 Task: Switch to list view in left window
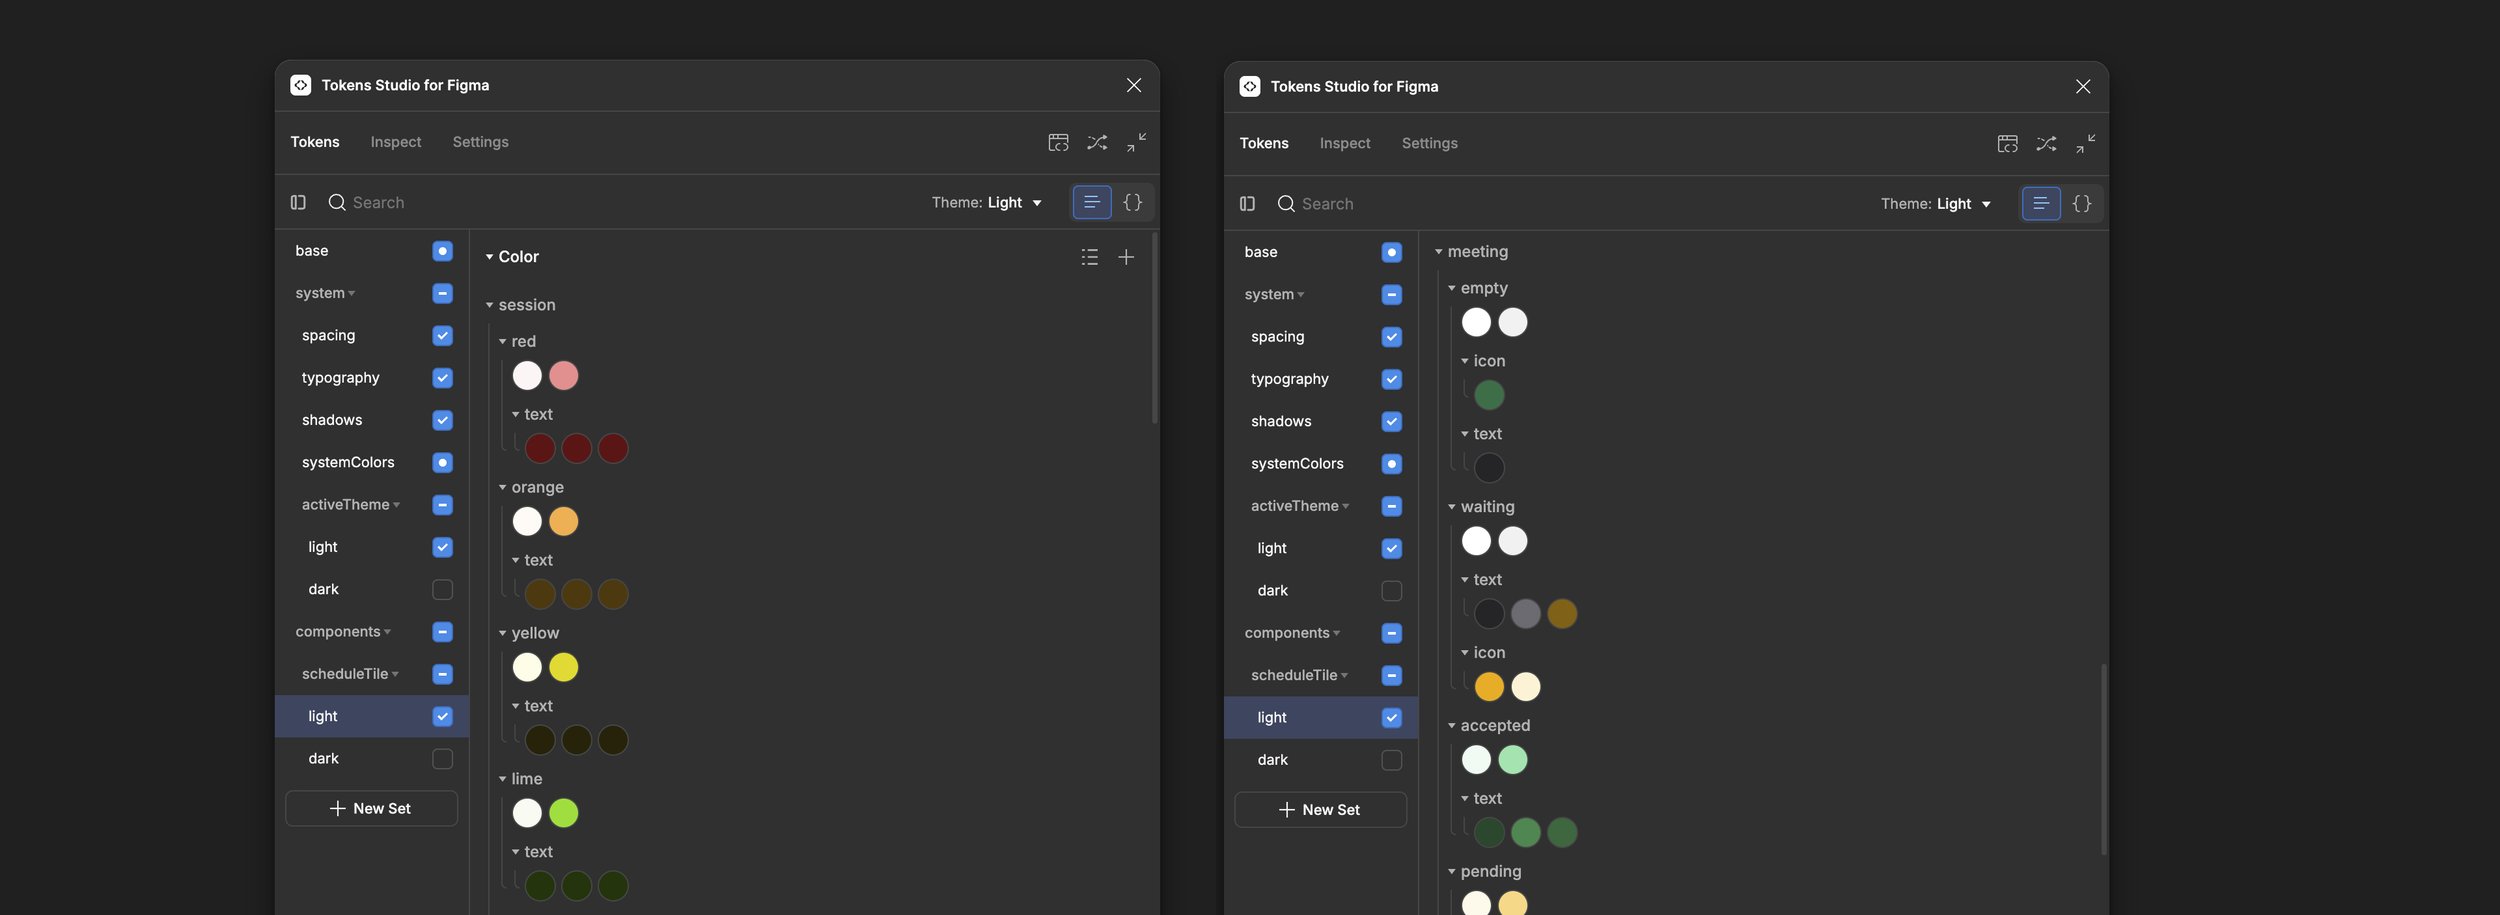1092,202
